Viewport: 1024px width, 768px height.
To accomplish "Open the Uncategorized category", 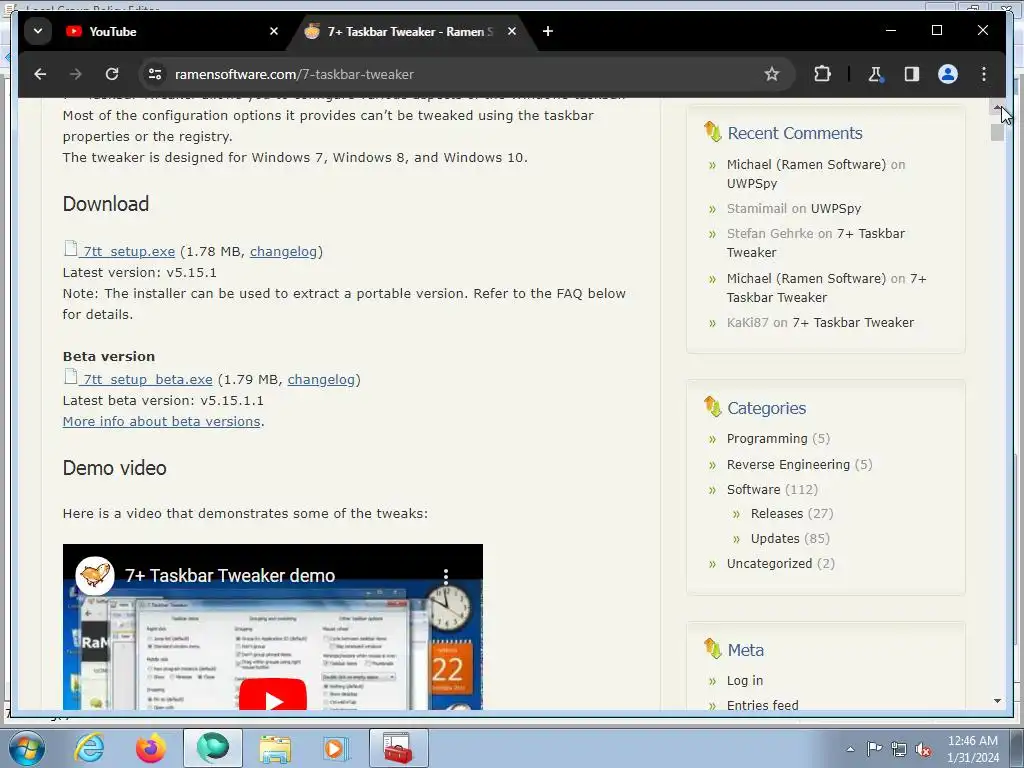I will (x=769, y=564).
